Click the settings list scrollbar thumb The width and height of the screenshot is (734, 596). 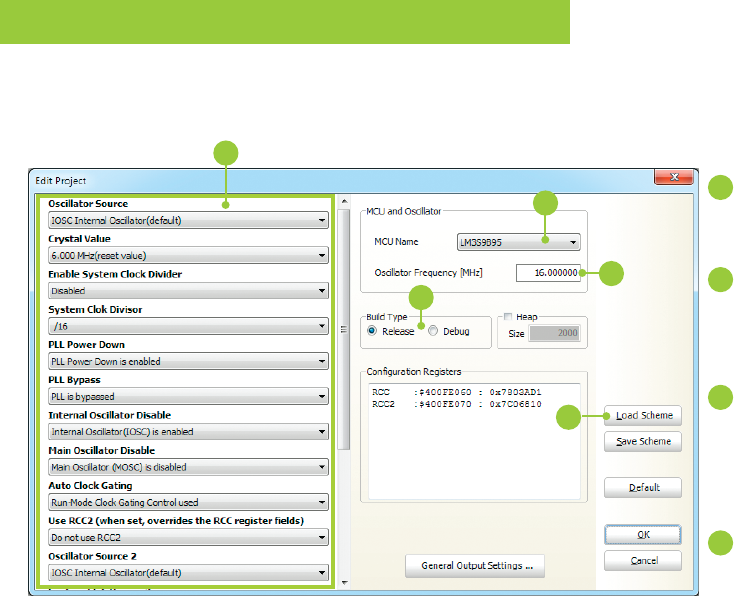[344, 329]
